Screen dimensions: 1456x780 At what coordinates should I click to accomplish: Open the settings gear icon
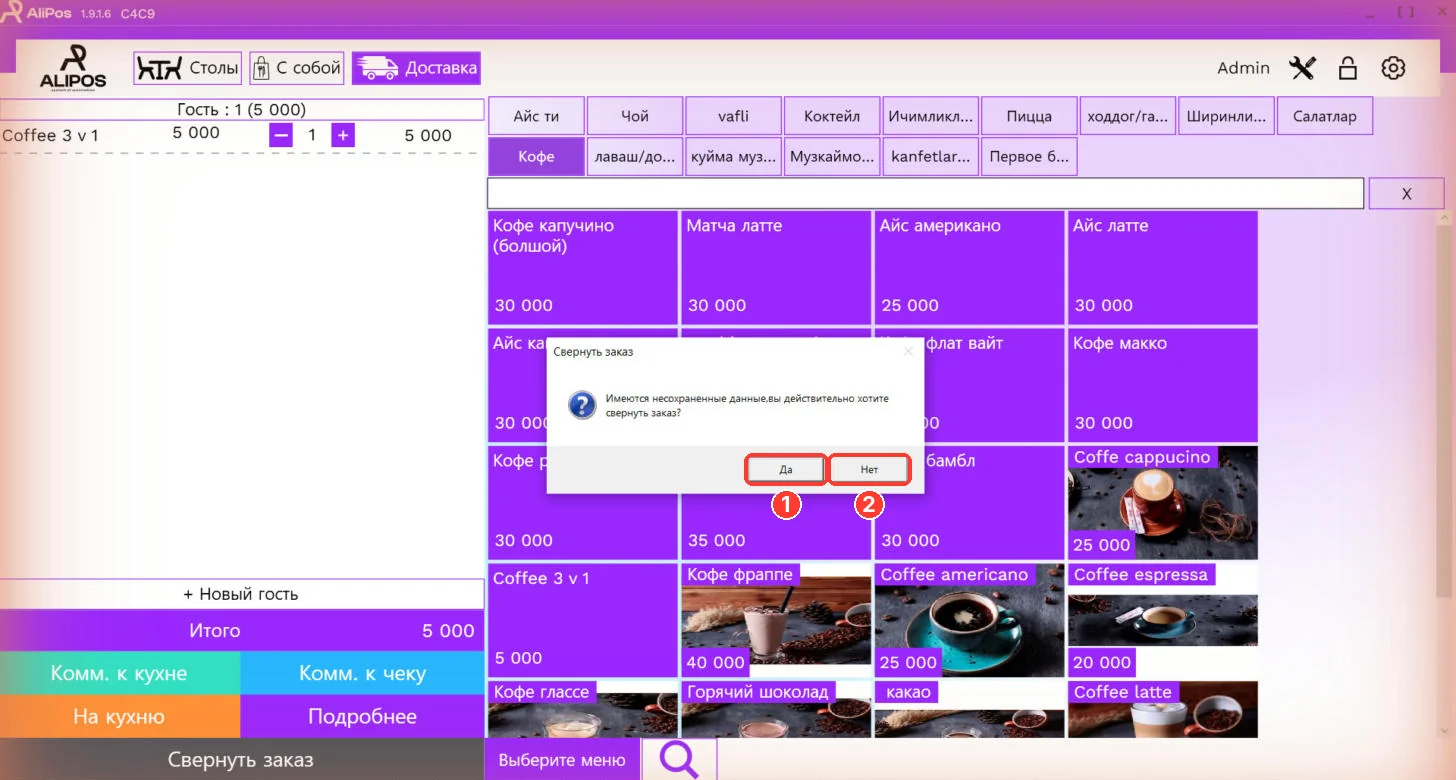pyautogui.click(x=1393, y=68)
